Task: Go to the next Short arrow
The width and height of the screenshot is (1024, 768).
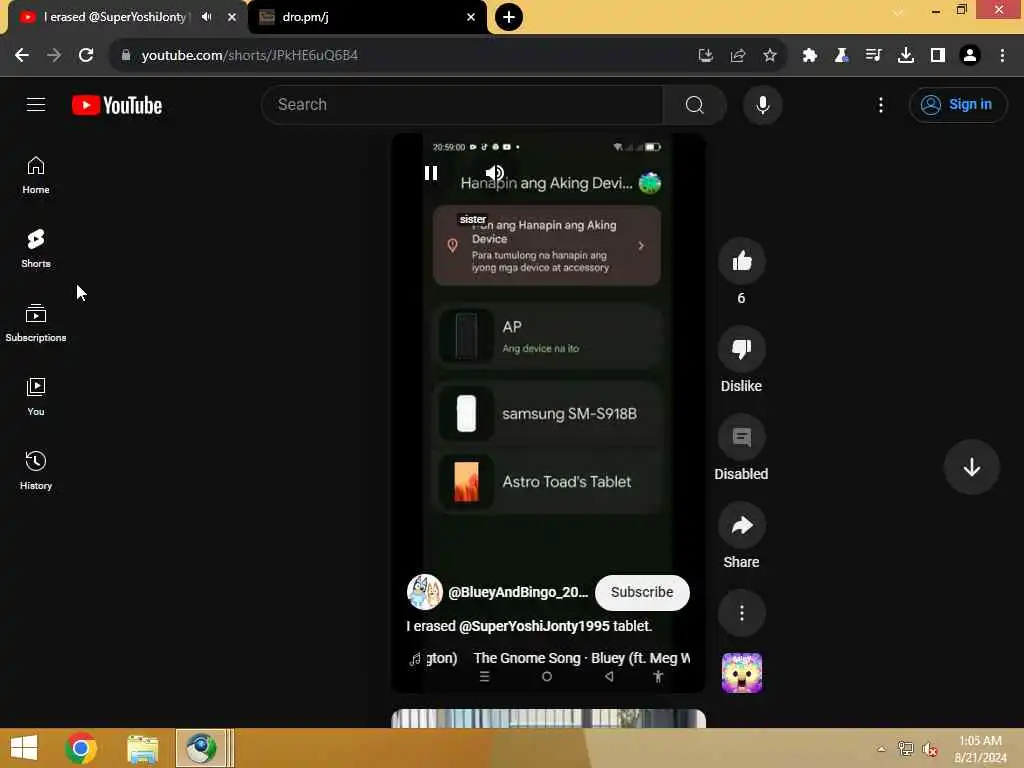Action: click(x=971, y=467)
